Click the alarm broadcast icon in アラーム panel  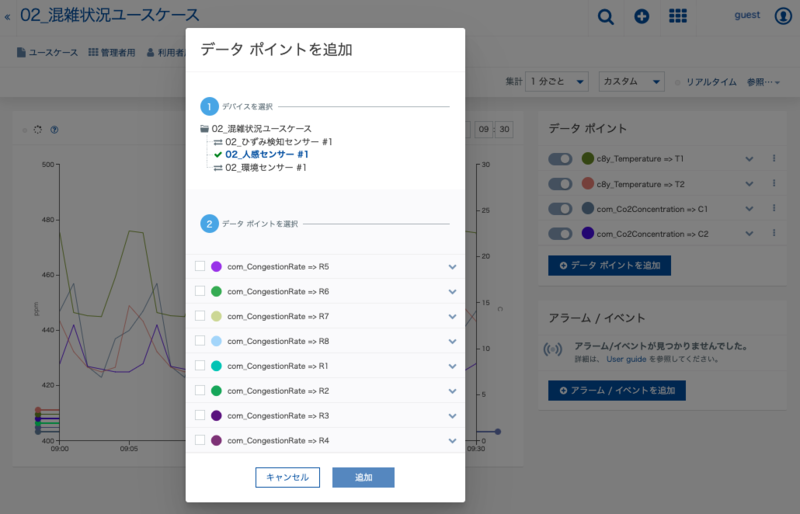[553, 350]
